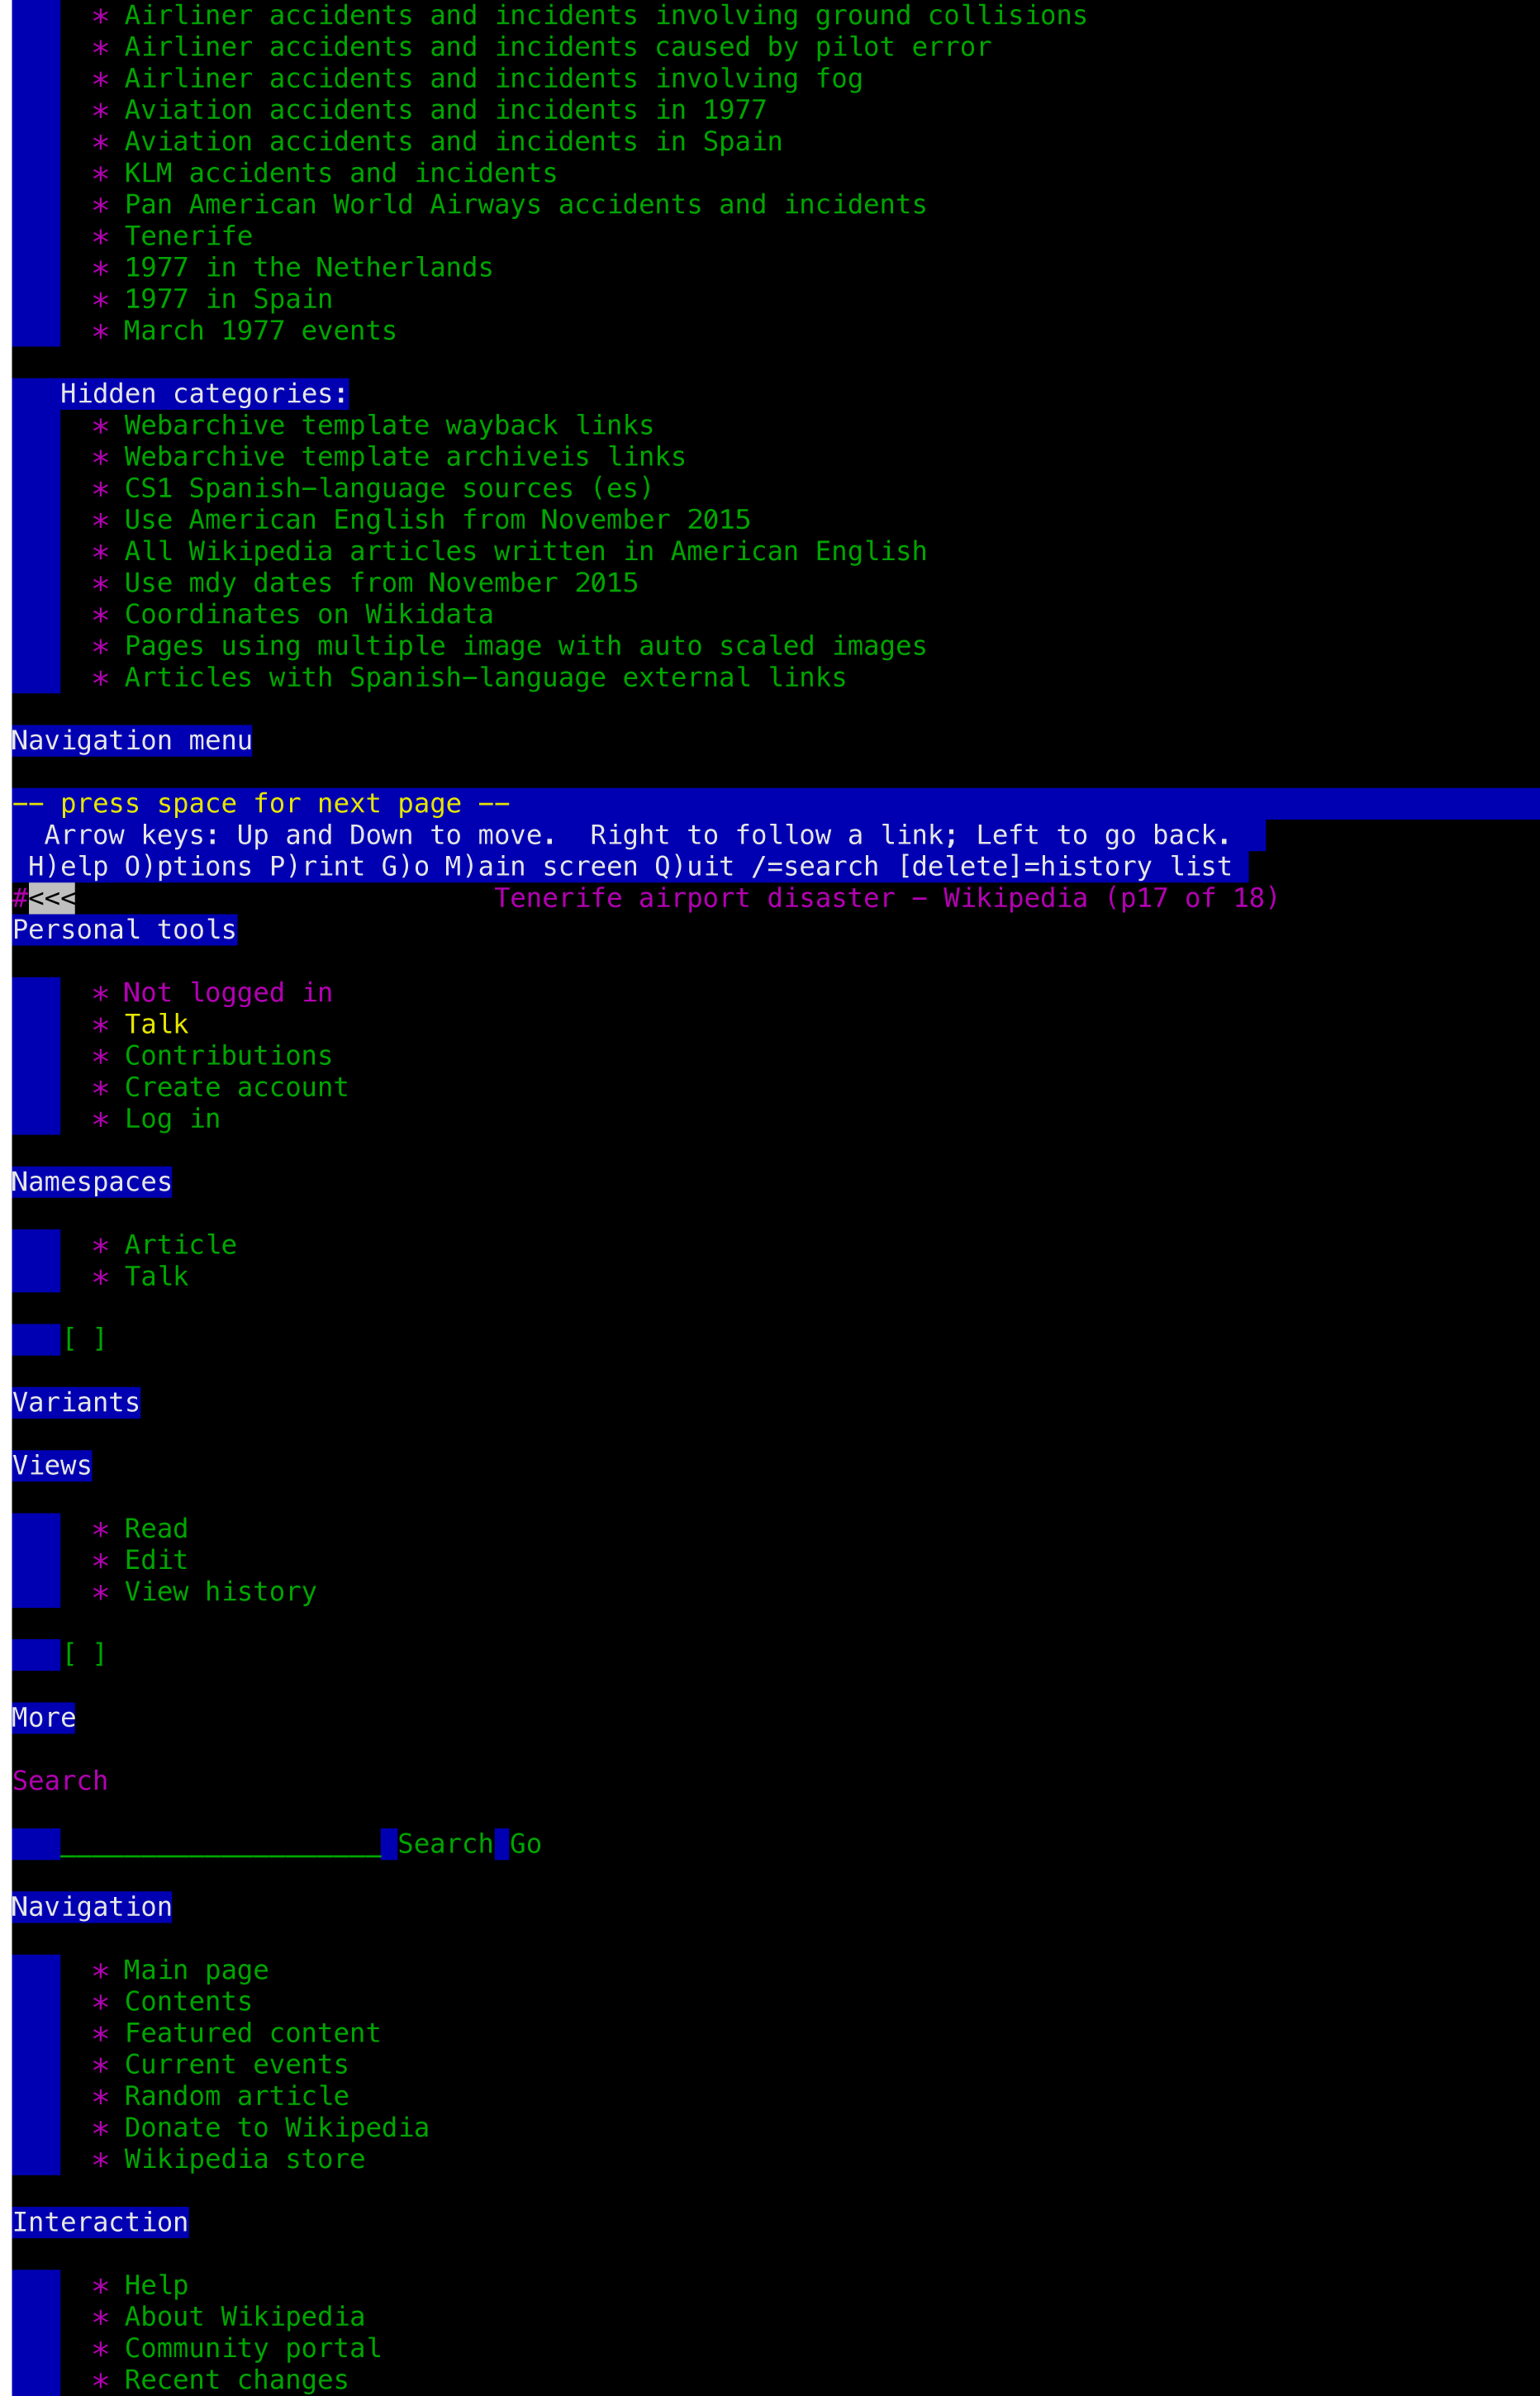Click '-- press space for next page --' status
This screenshot has width=1540, height=2396.
click(x=260, y=804)
